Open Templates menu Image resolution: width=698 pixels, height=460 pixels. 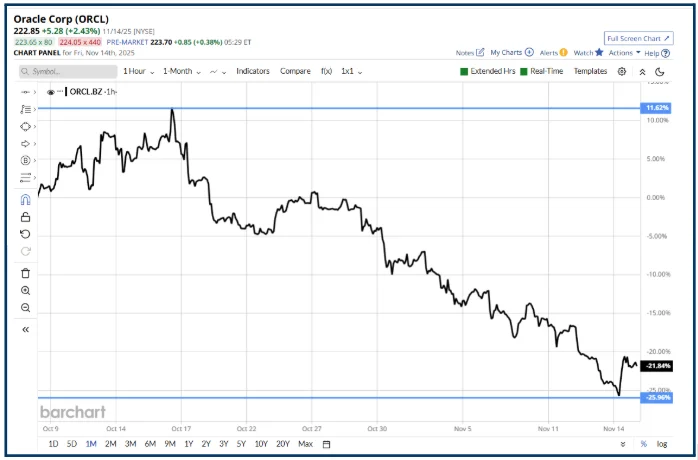point(590,71)
